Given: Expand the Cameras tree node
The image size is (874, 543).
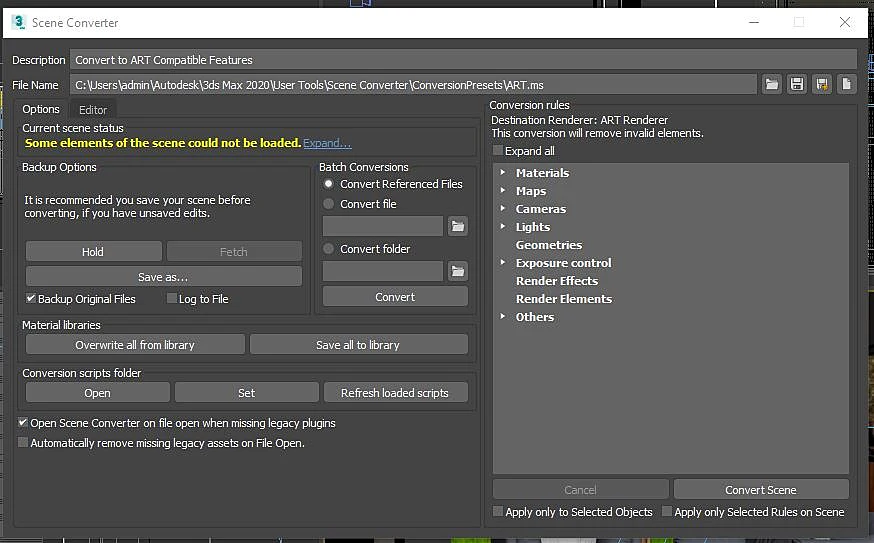Looking at the screenshot, I should [x=503, y=208].
